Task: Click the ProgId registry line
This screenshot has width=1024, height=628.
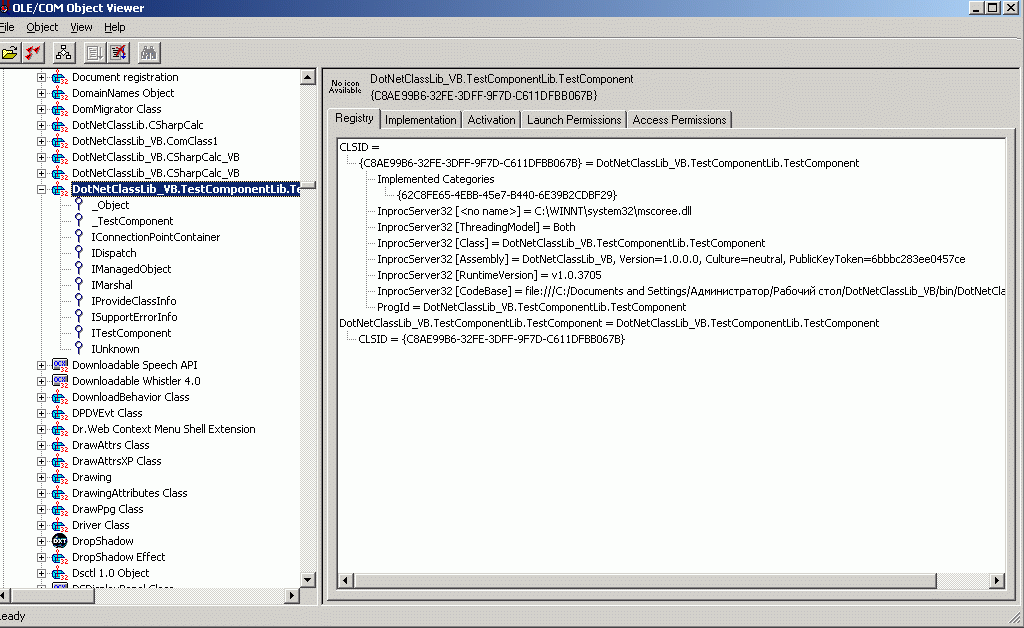Action: (532, 307)
